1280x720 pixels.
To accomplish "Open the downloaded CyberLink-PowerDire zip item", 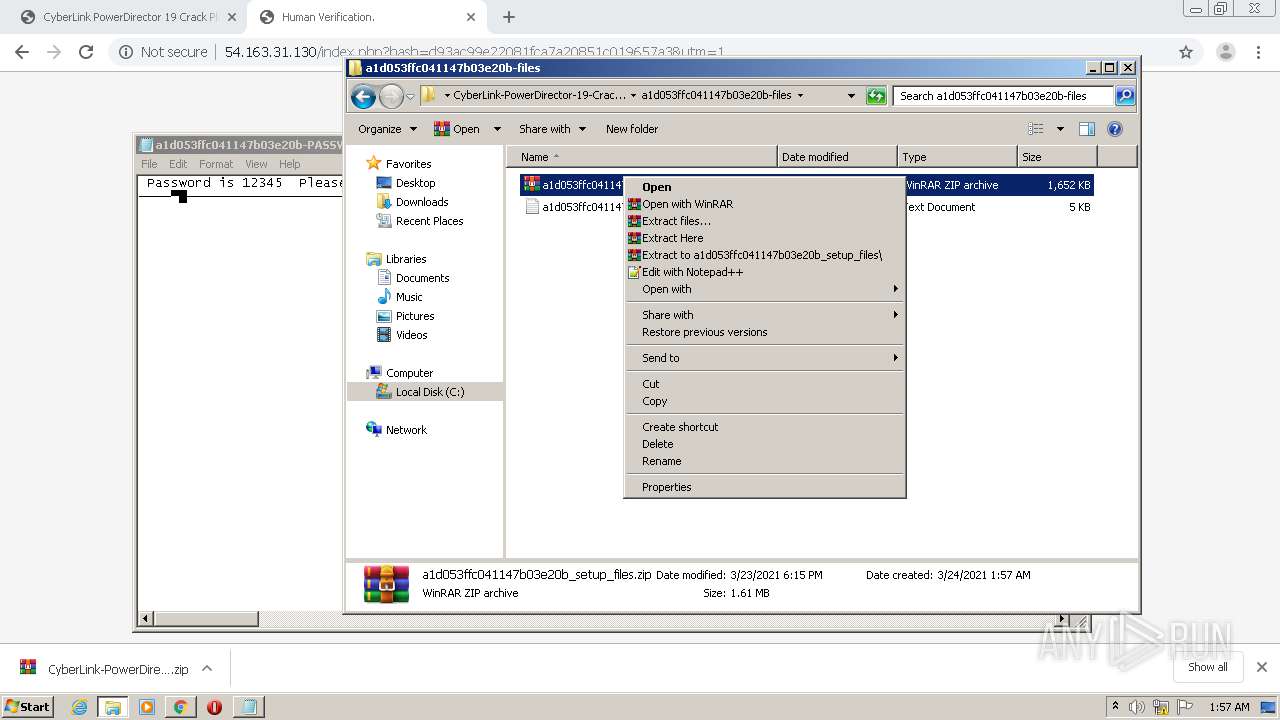I will coord(104,669).
